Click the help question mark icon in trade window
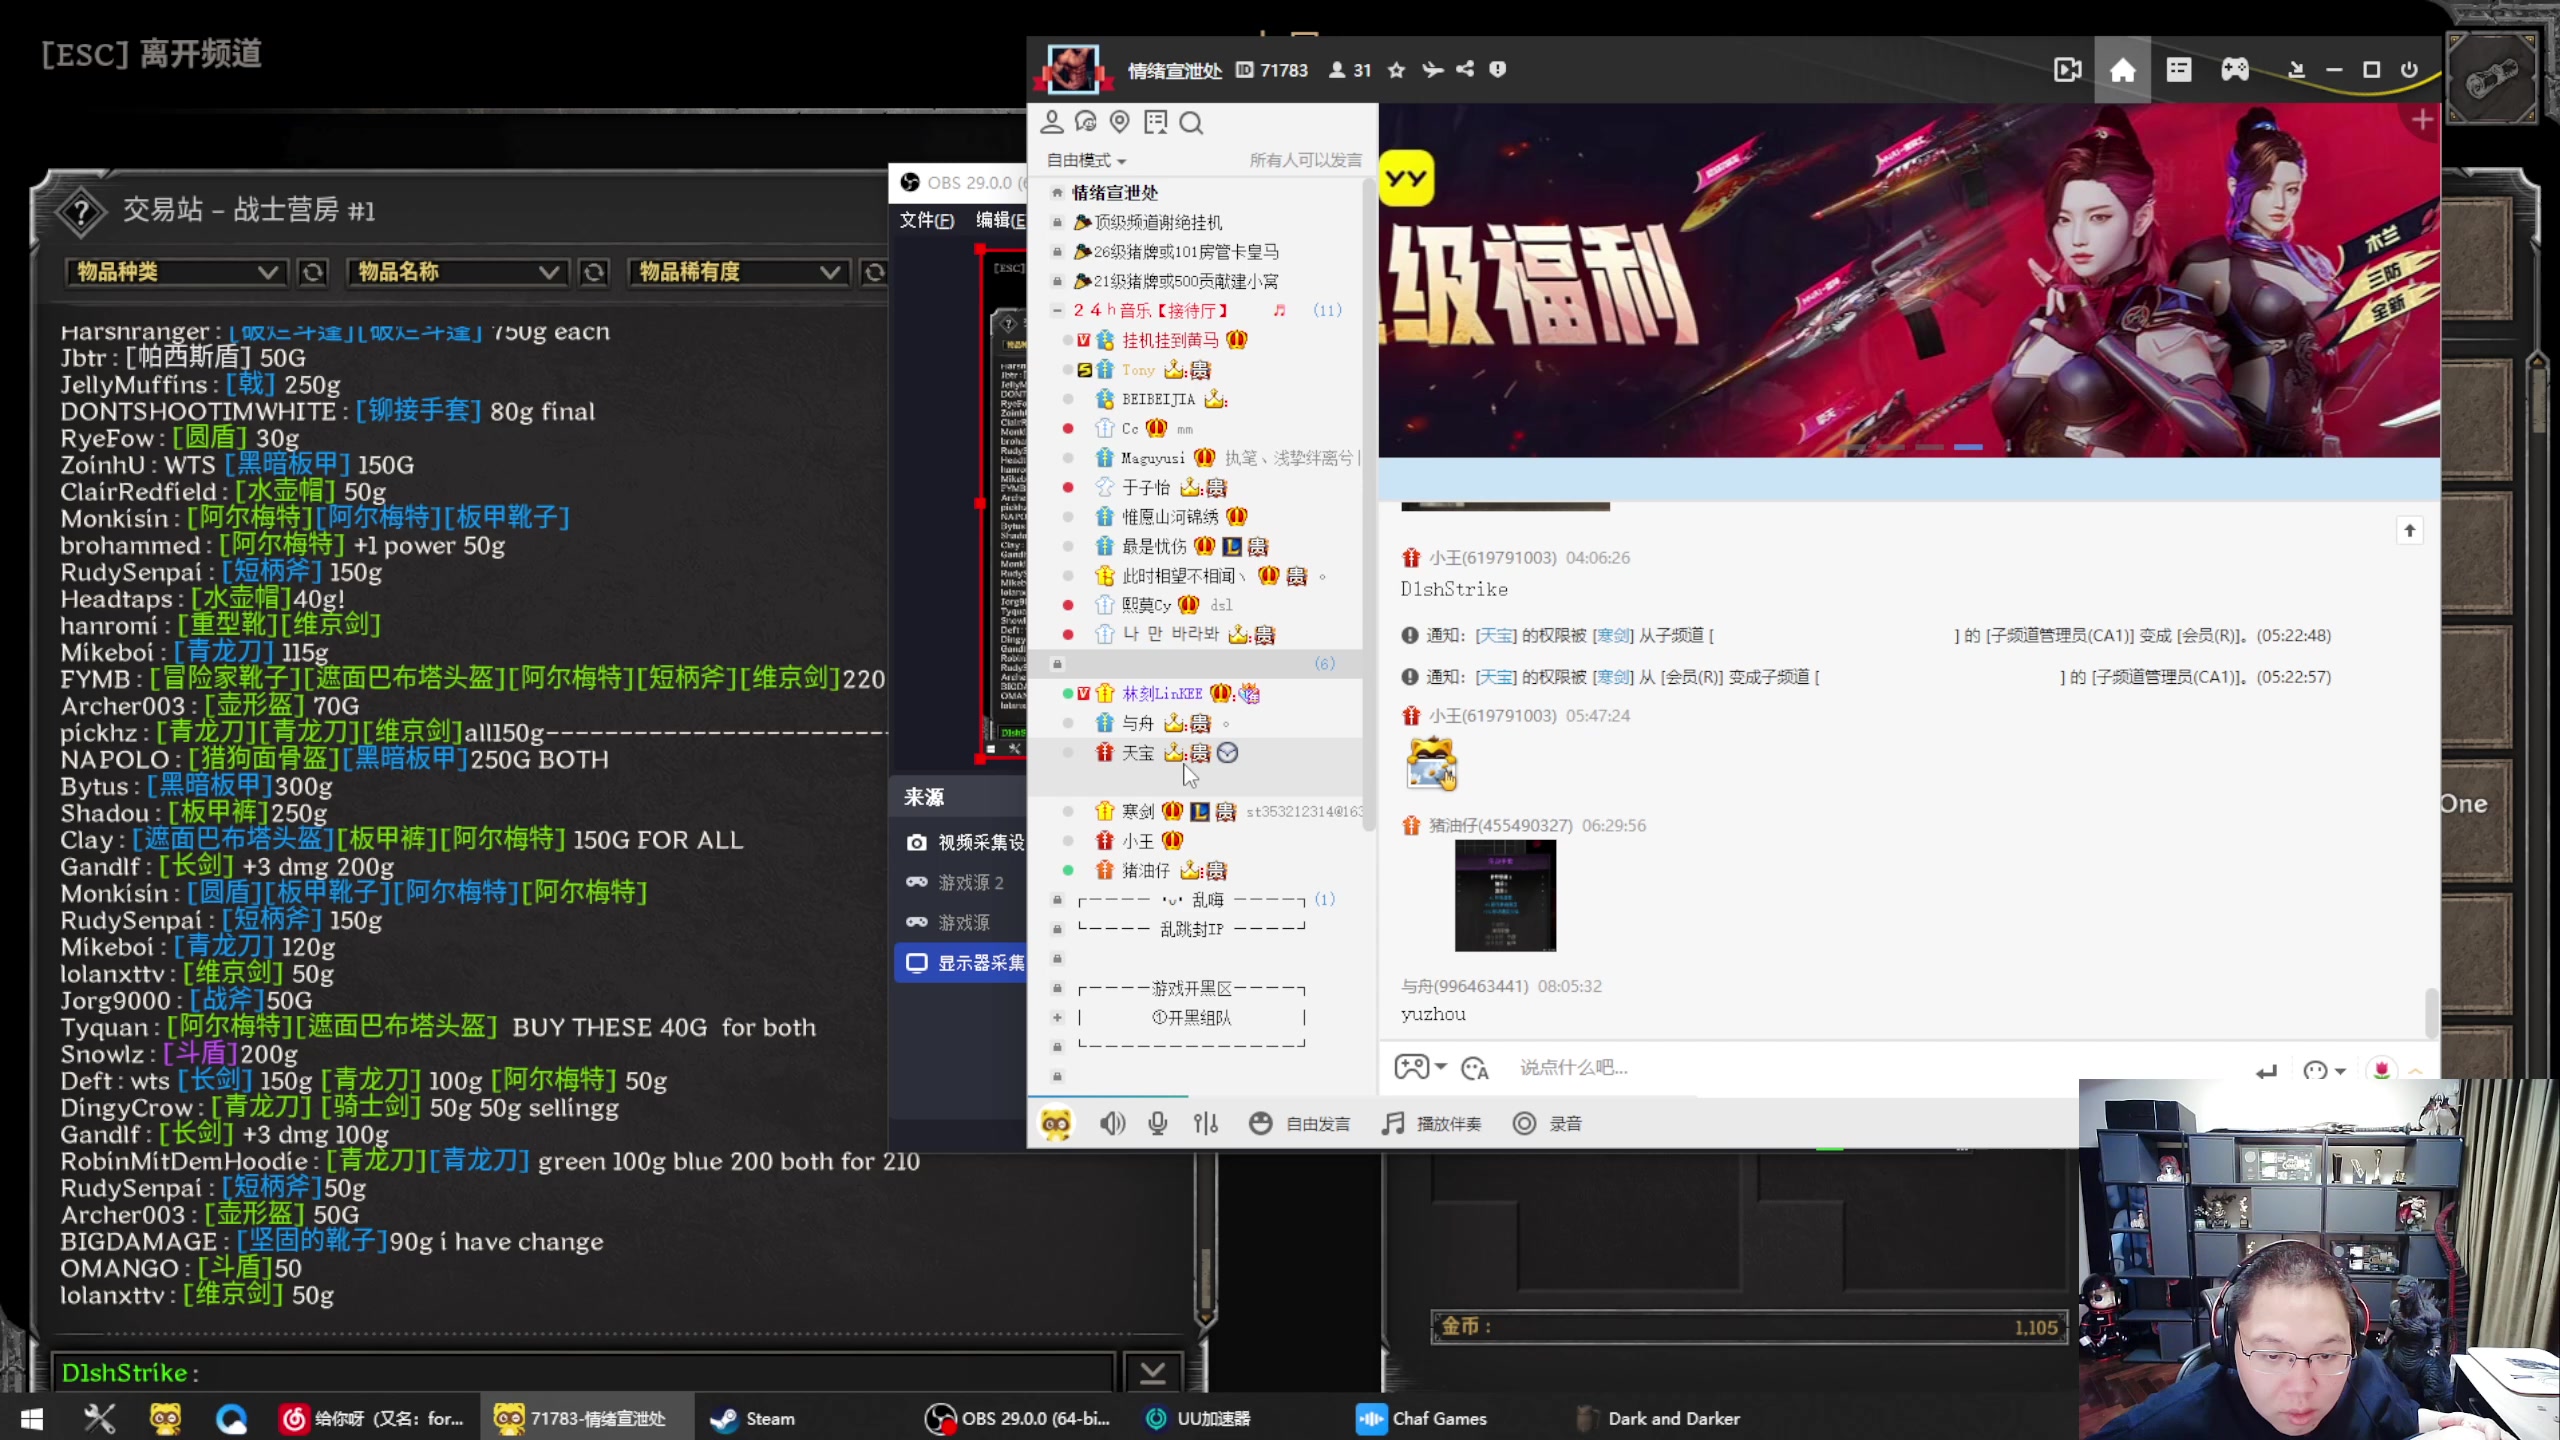Viewport: 2560px width, 1440px height. (82, 211)
